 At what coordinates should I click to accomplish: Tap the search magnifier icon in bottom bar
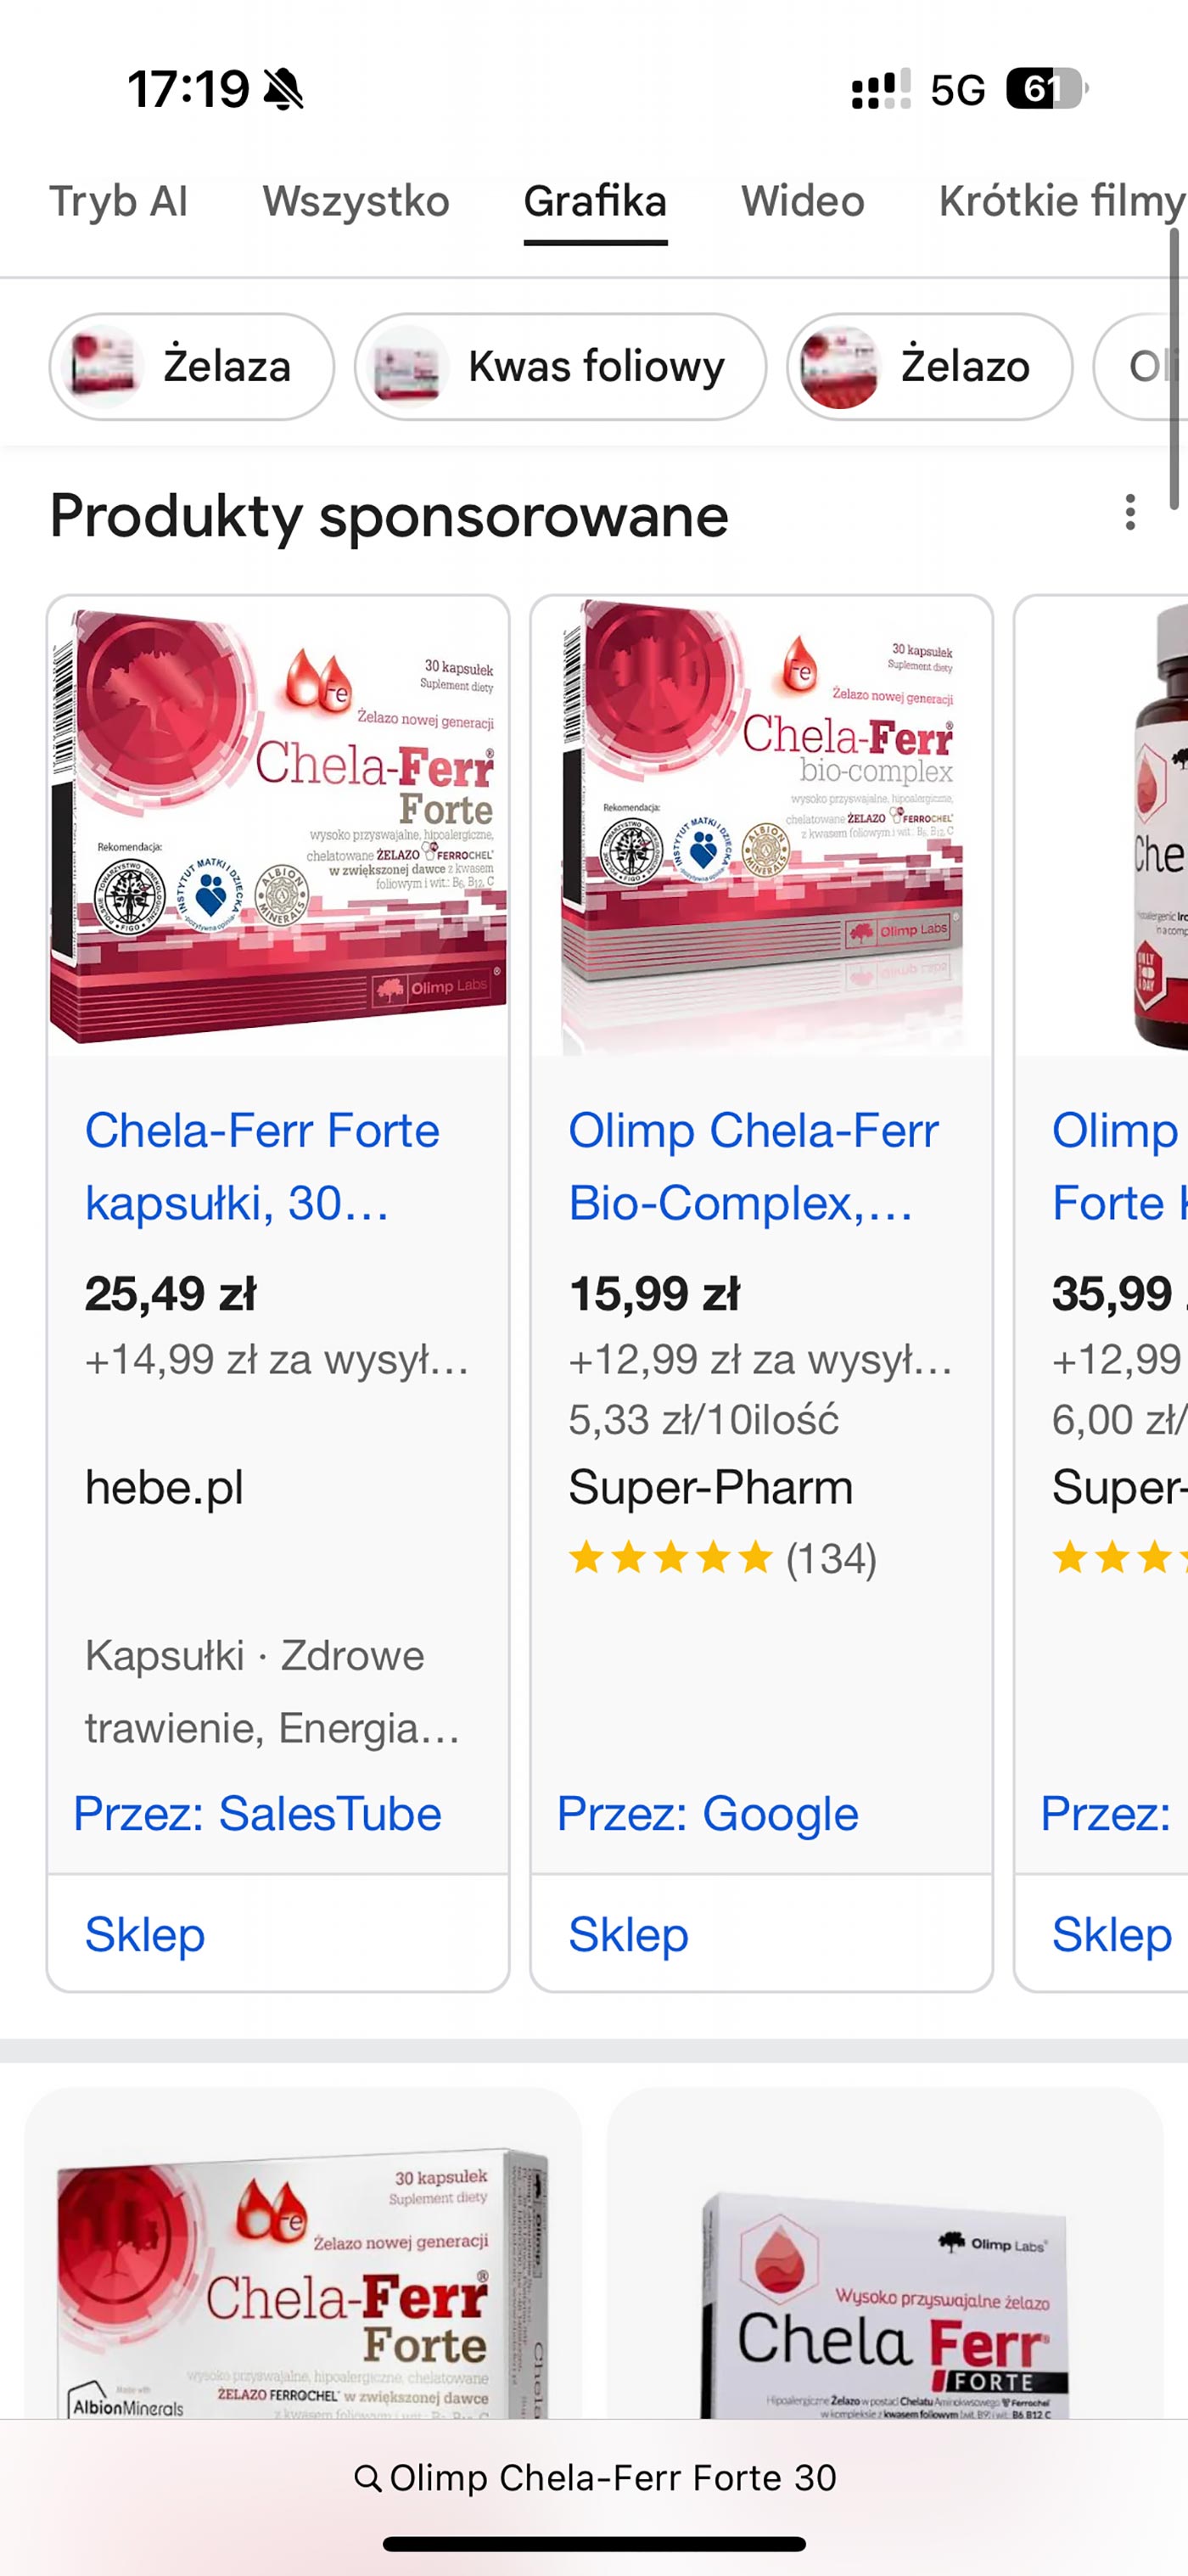point(368,2479)
